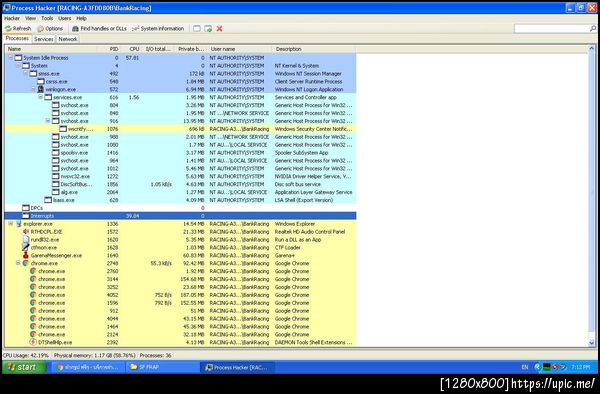Open the Hacker menu
The height and width of the screenshot is (394, 600).
(12, 18)
